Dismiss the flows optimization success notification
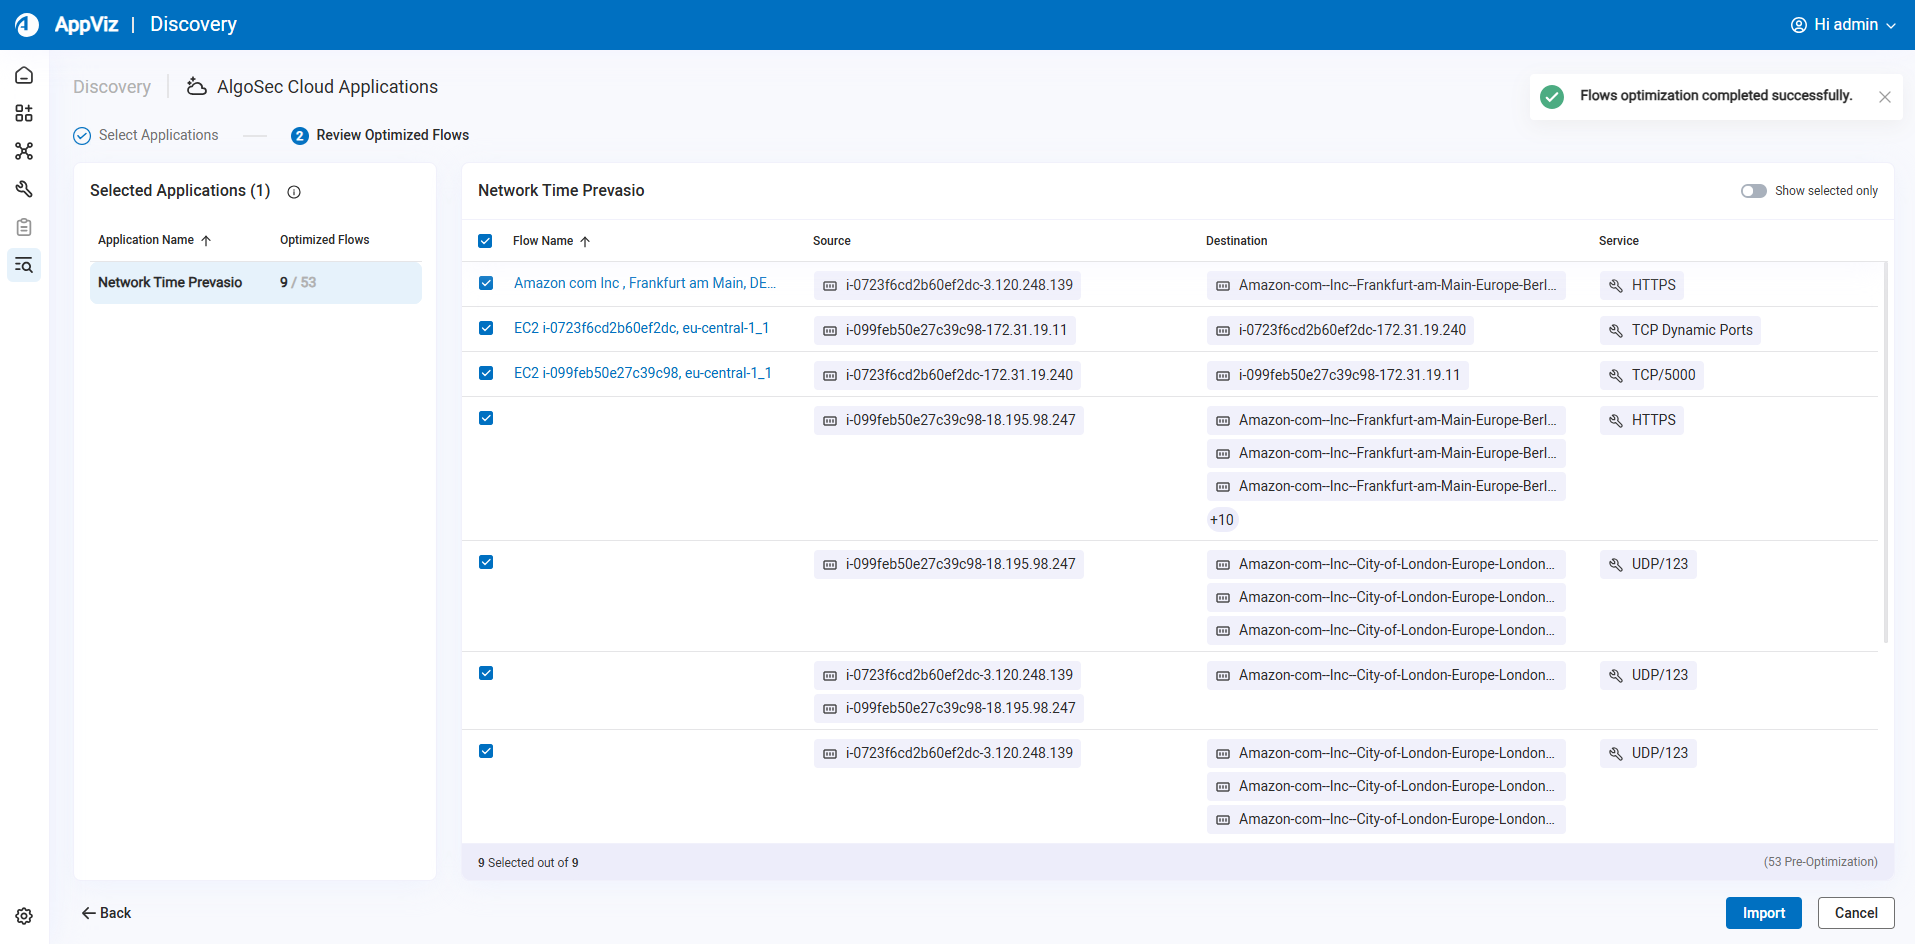Image resolution: width=1915 pixels, height=944 pixels. 1884,97
